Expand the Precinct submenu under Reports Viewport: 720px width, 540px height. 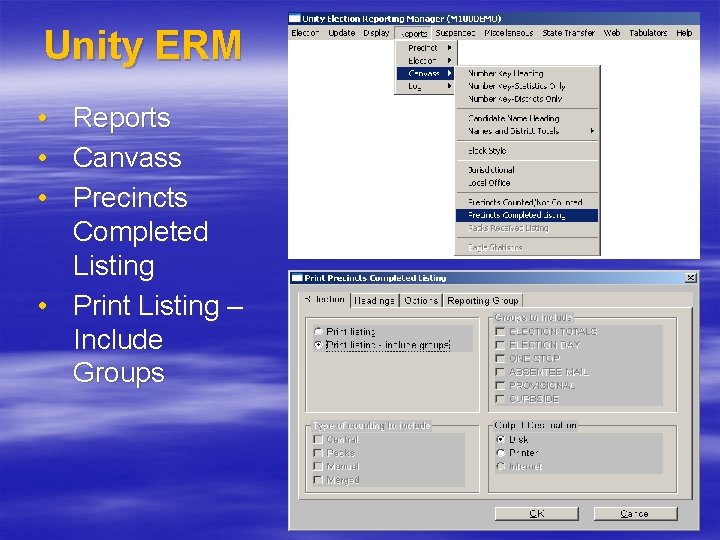(x=425, y=48)
